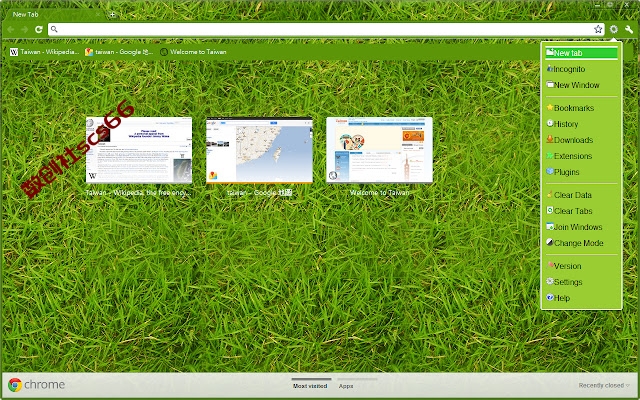This screenshot has width=640, height=400.
Task: Click the puzzle icon beside Extensions
Action: pos(550,155)
